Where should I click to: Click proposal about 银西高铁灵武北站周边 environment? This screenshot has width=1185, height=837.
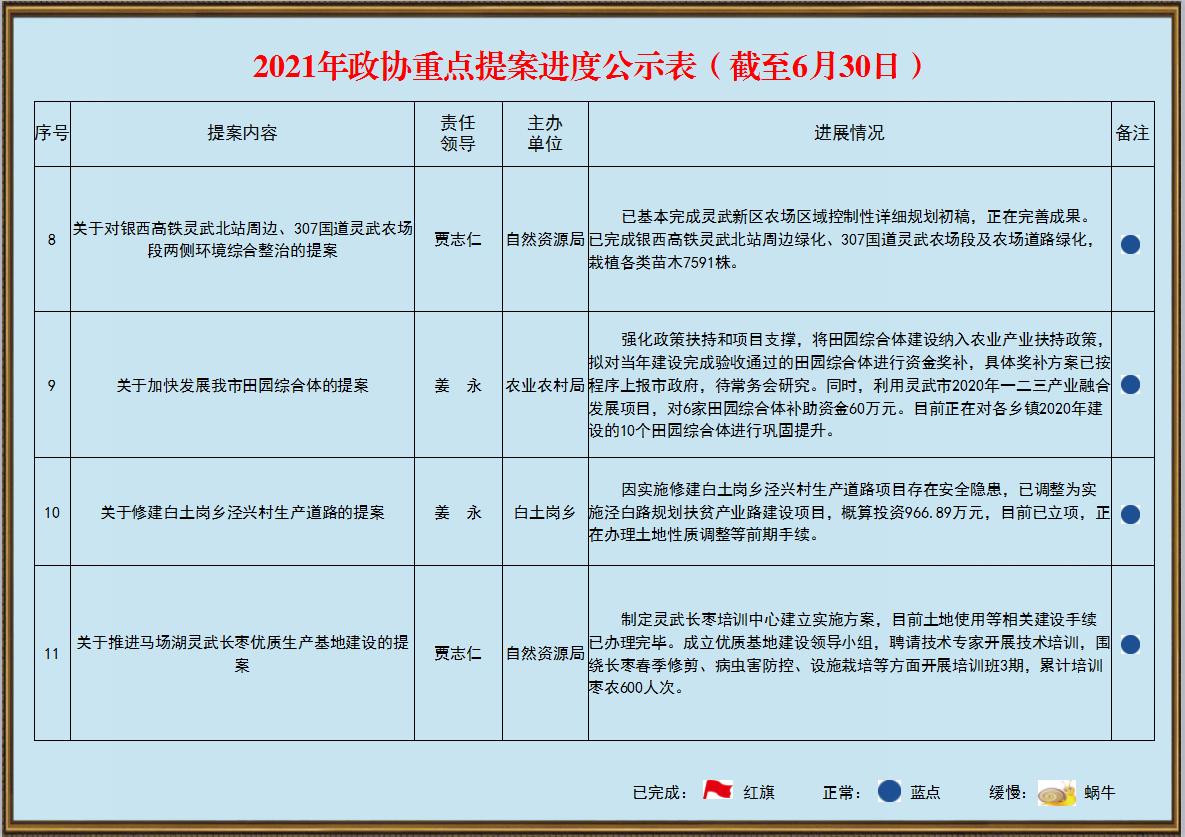pos(243,239)
